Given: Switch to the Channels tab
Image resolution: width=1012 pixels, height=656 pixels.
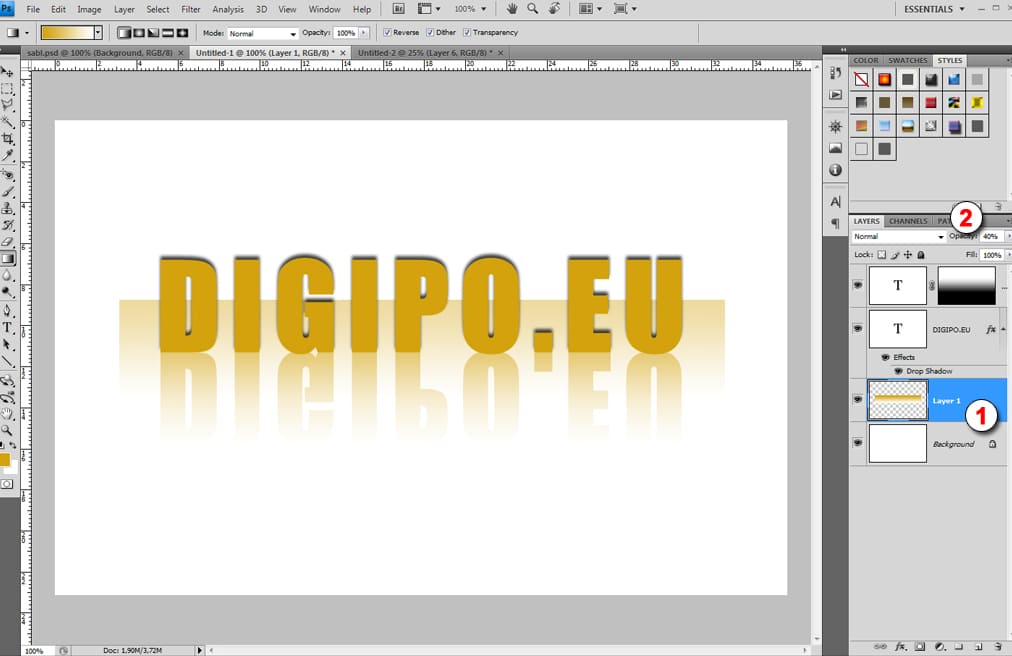Looking at the screenshot, I should coord(908,221).
